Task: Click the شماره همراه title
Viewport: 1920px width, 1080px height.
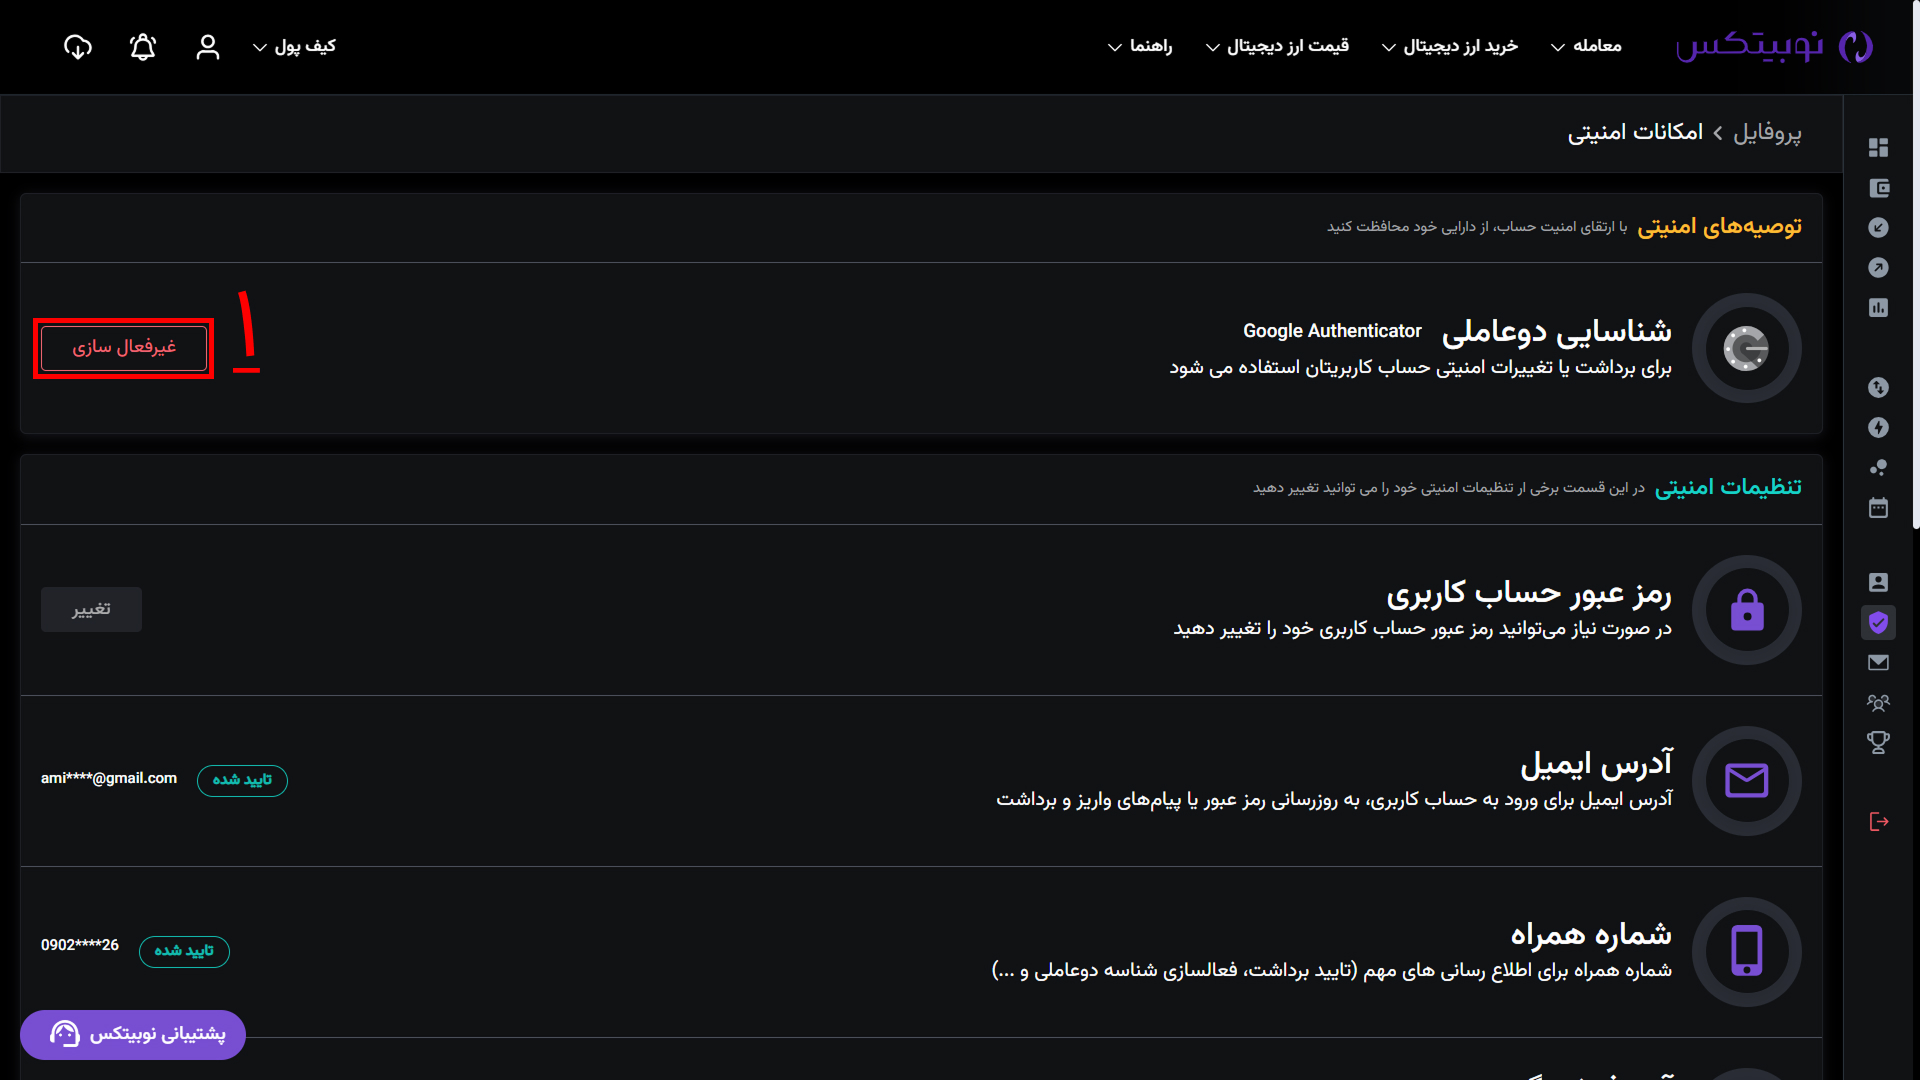Action: [x=1591, y=934]
